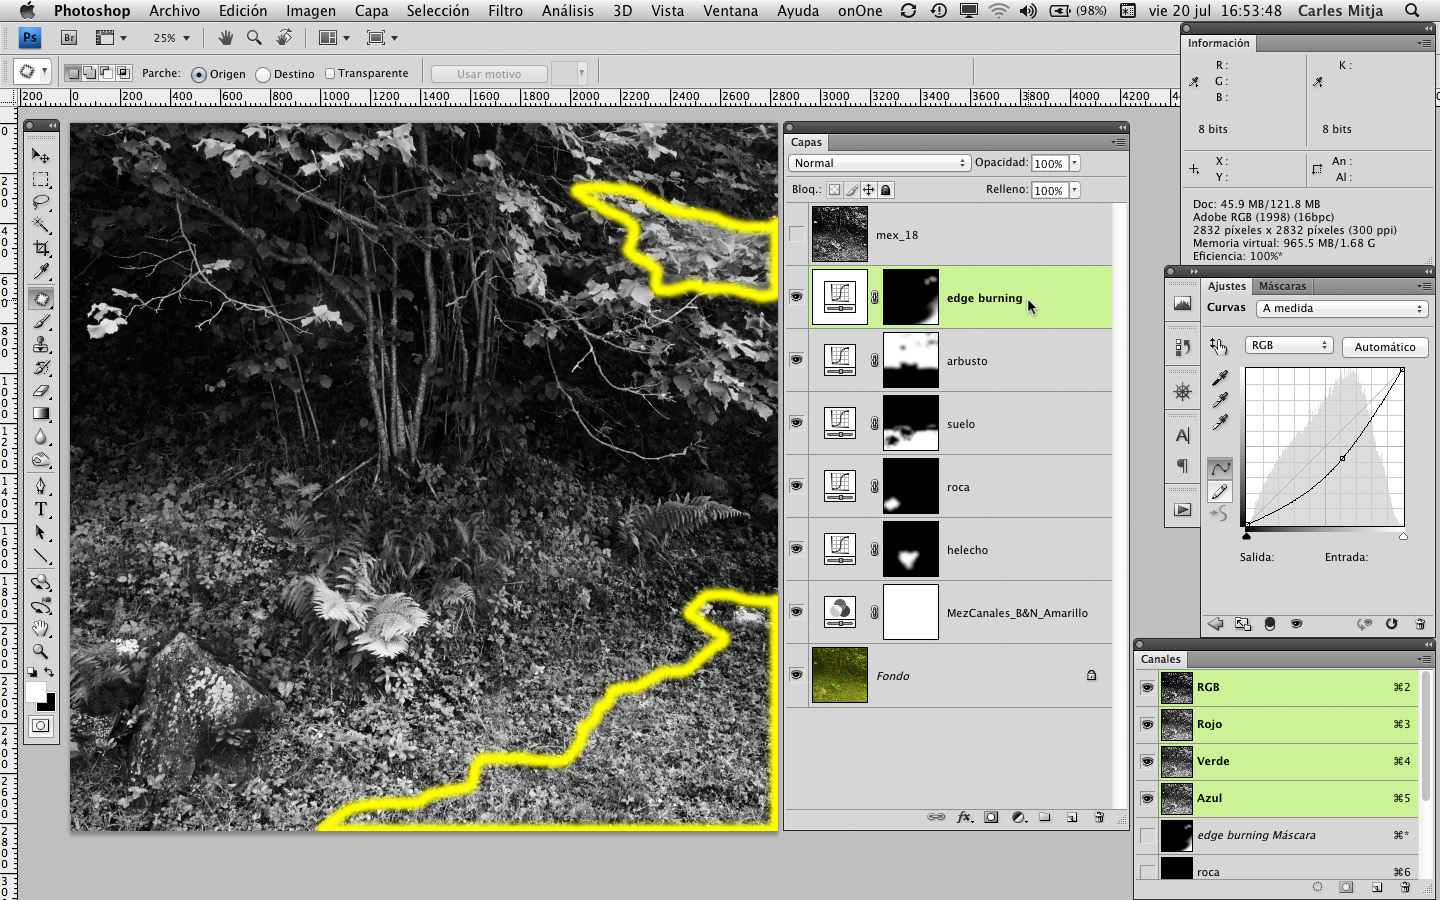
Task: Switch to the Máscaras tab
Action: coord(1282,286)
